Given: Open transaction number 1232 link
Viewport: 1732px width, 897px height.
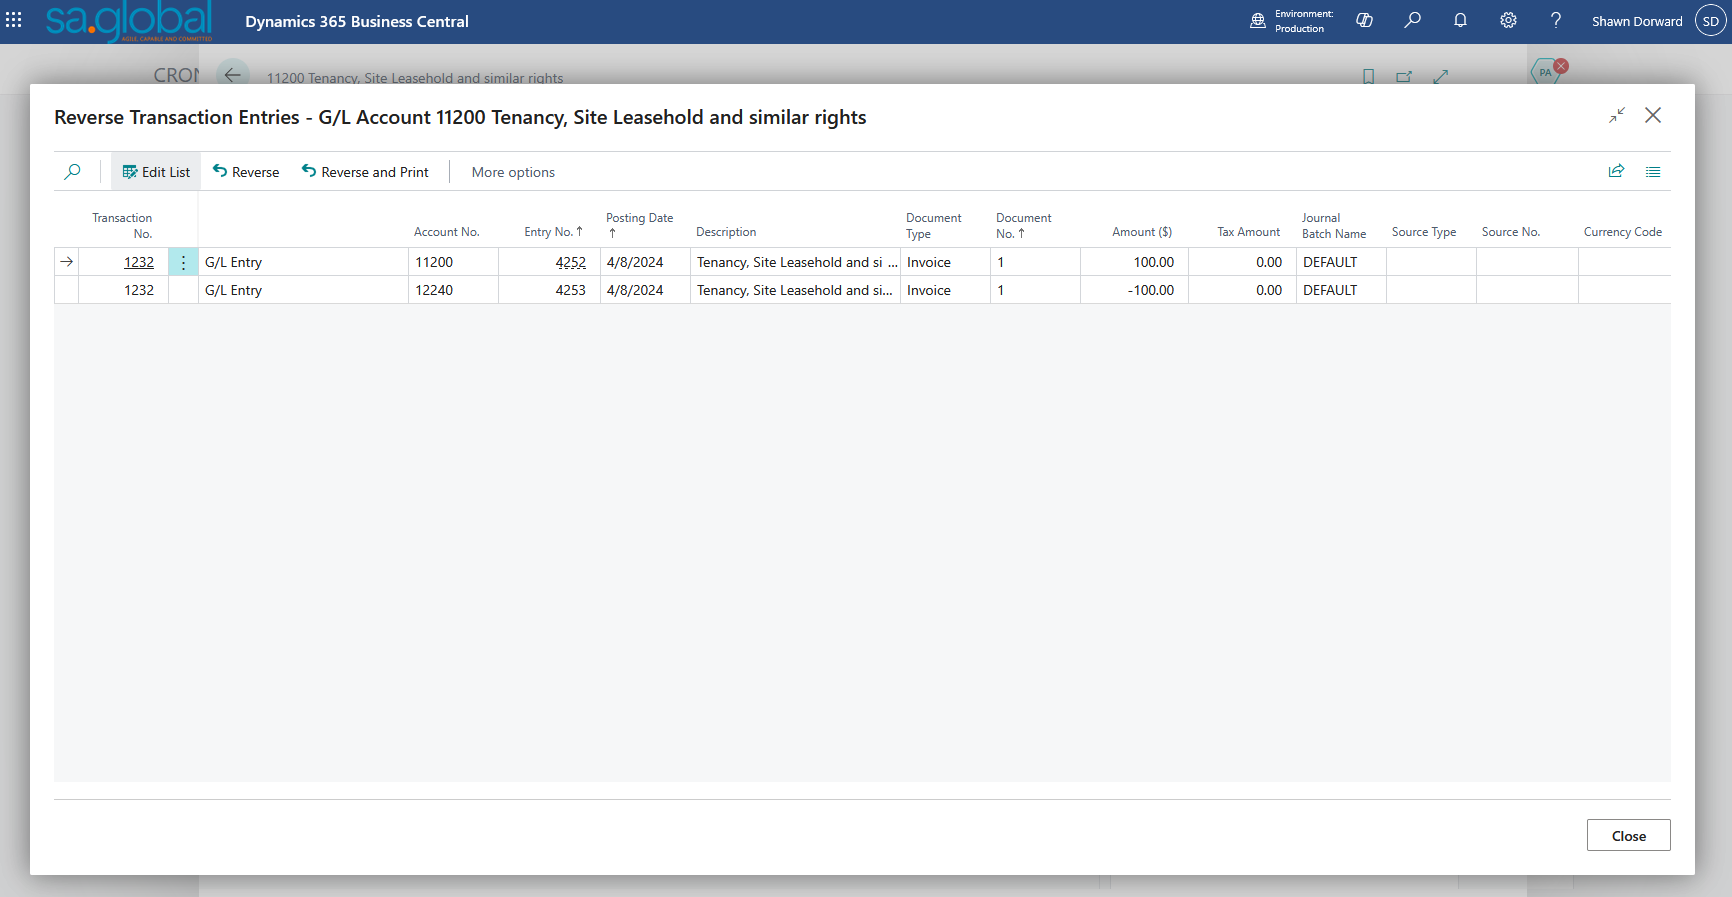Looking at the screenshot, I should [x=139, y=262].
